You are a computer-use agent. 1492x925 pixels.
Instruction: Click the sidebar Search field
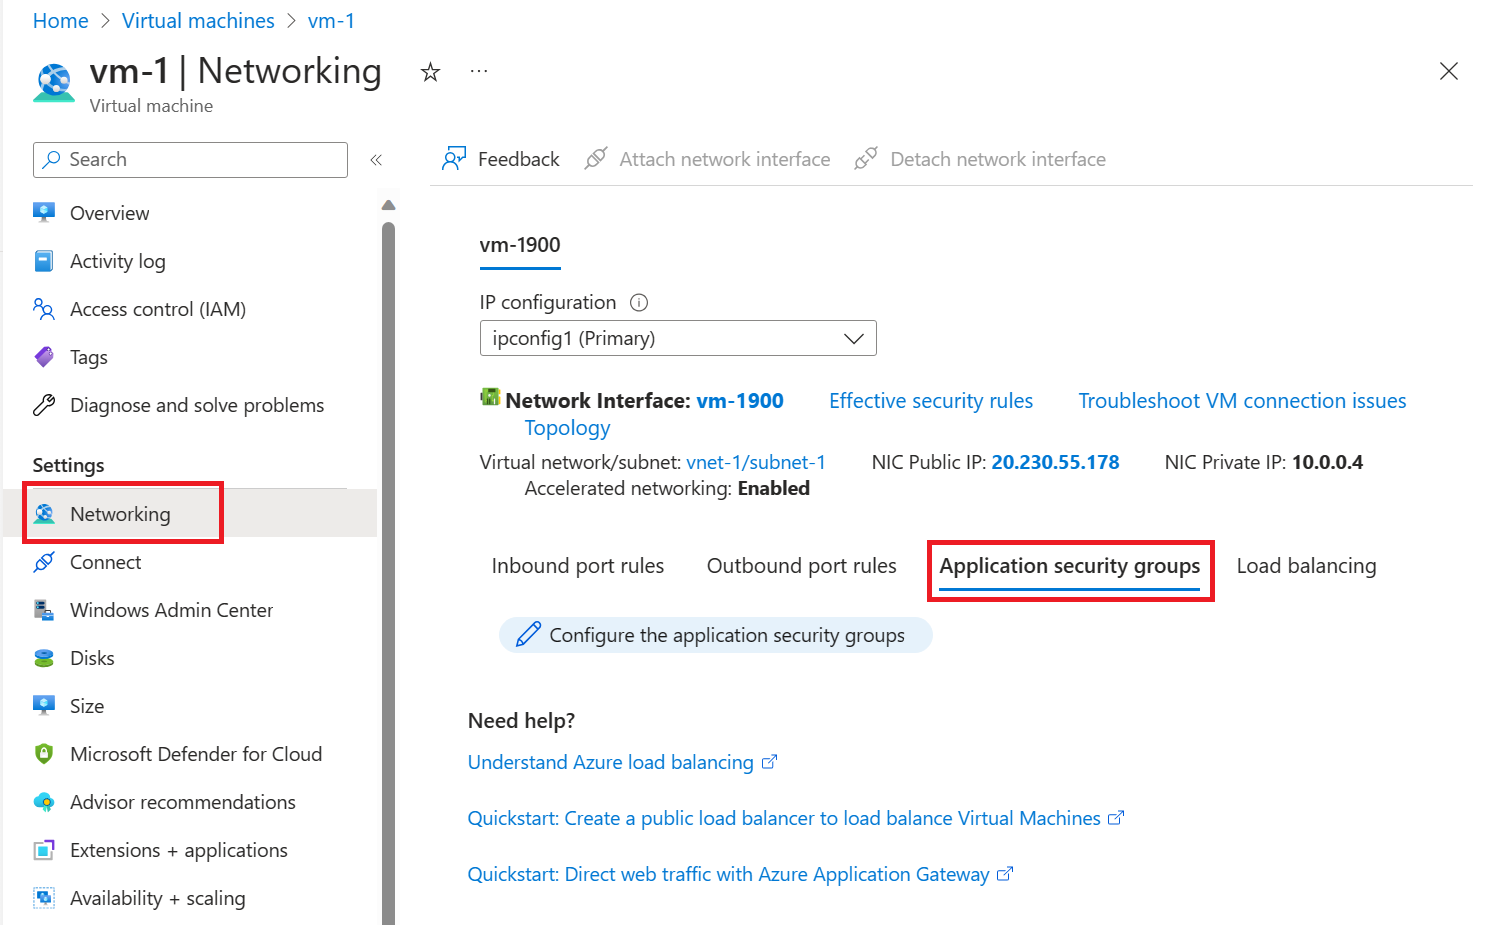(190, 159)
